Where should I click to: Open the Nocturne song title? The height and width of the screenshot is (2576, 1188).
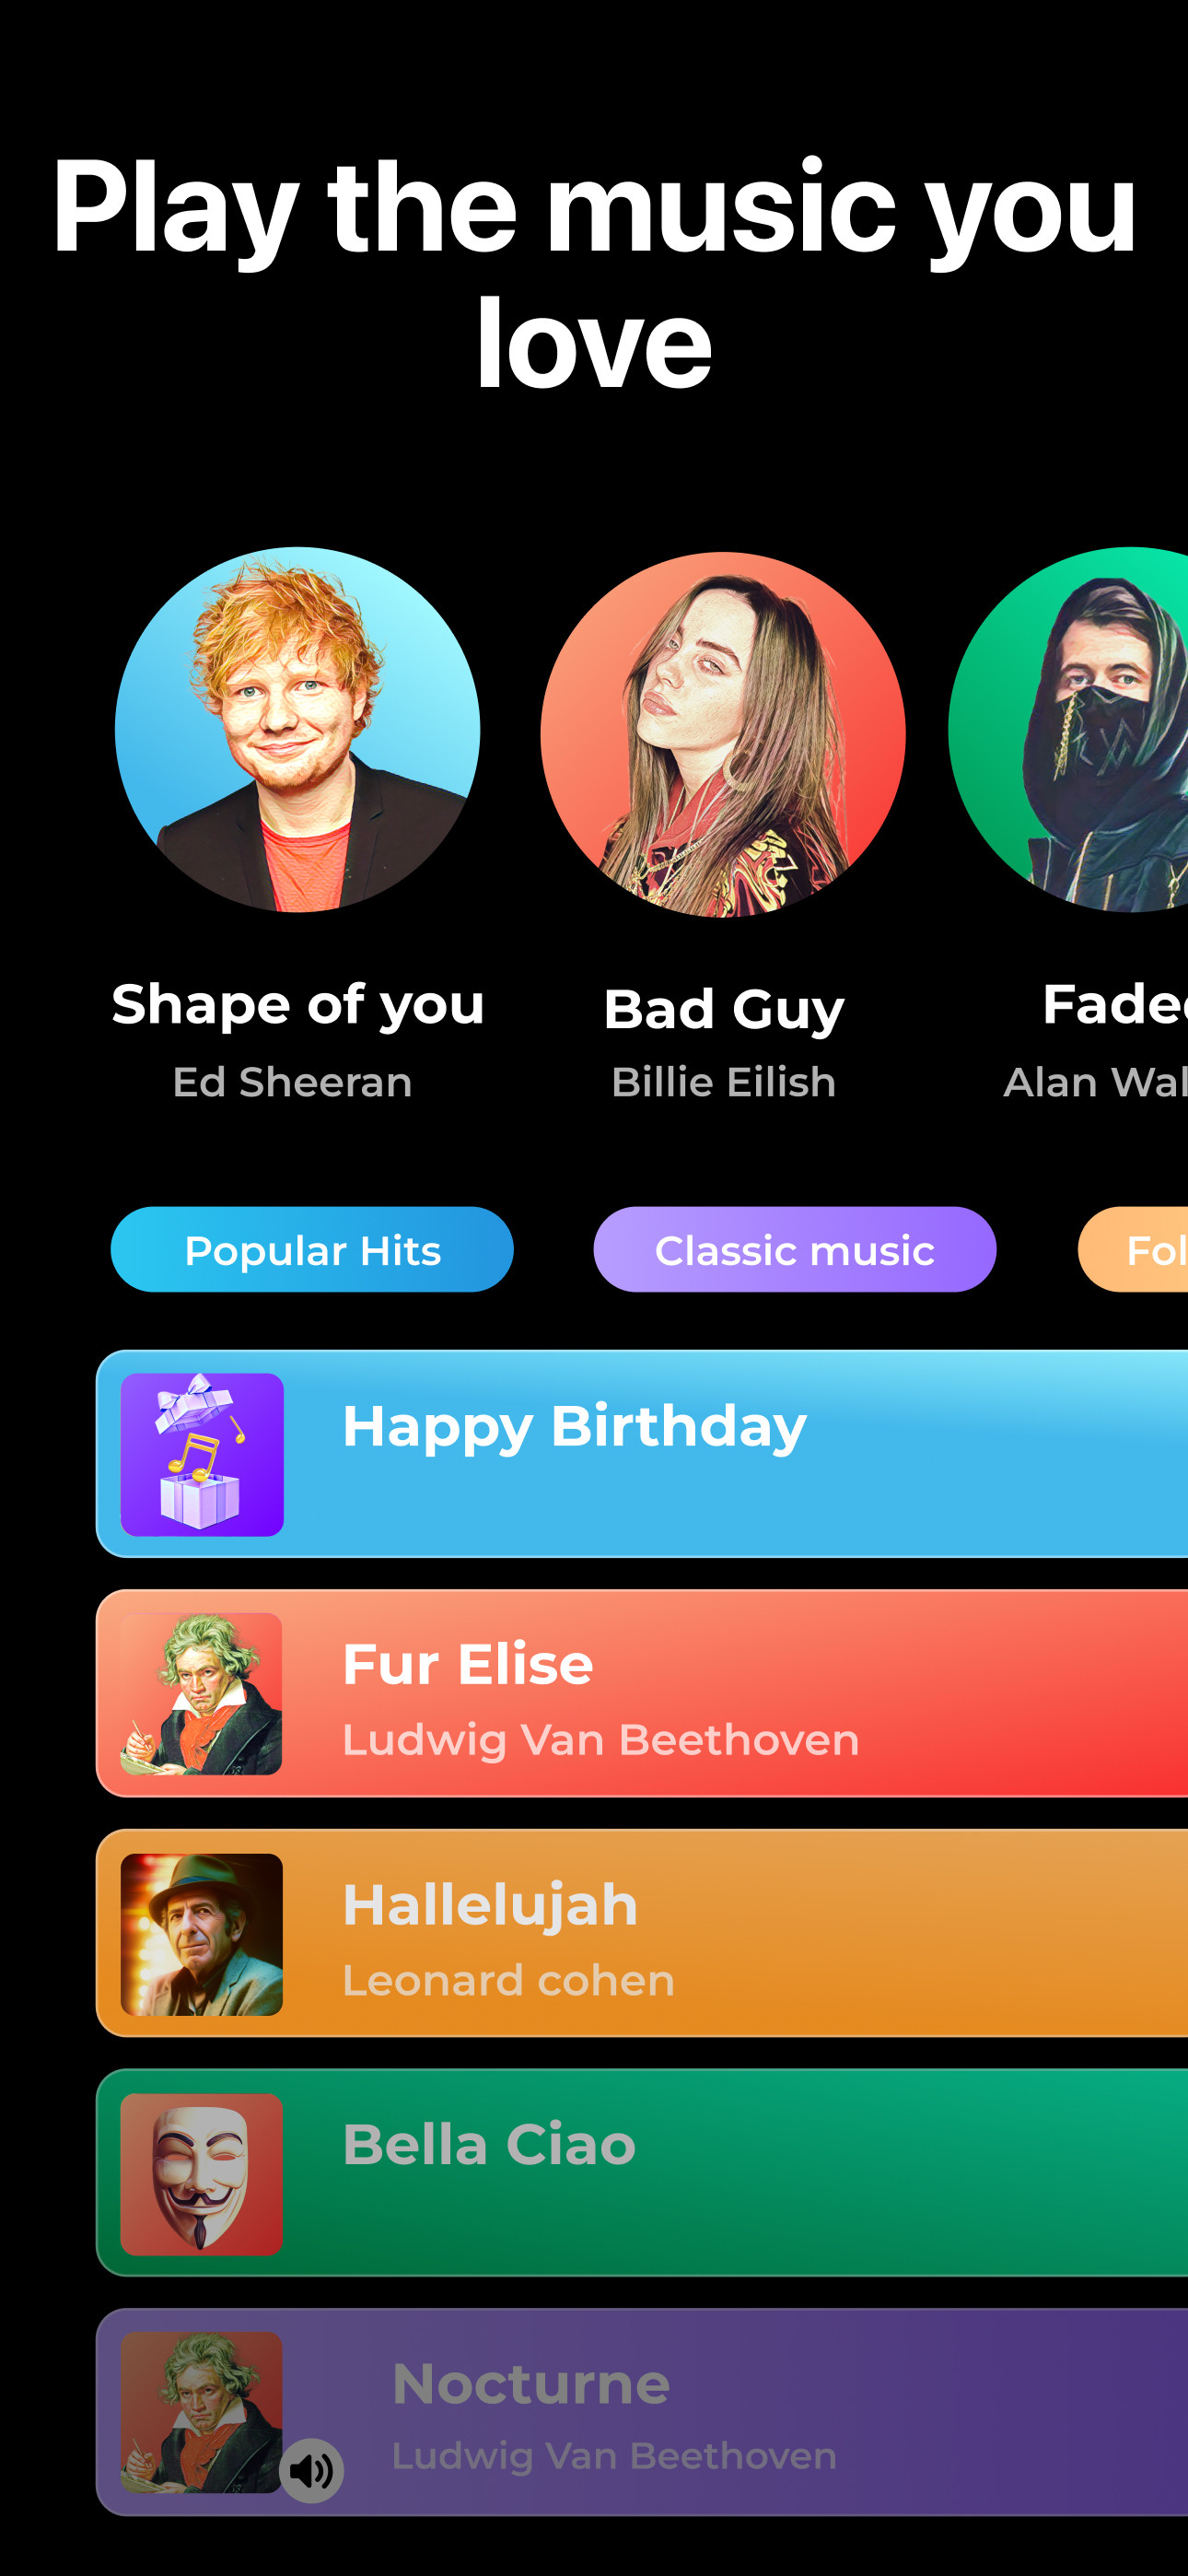click(x=531, y=2384)
